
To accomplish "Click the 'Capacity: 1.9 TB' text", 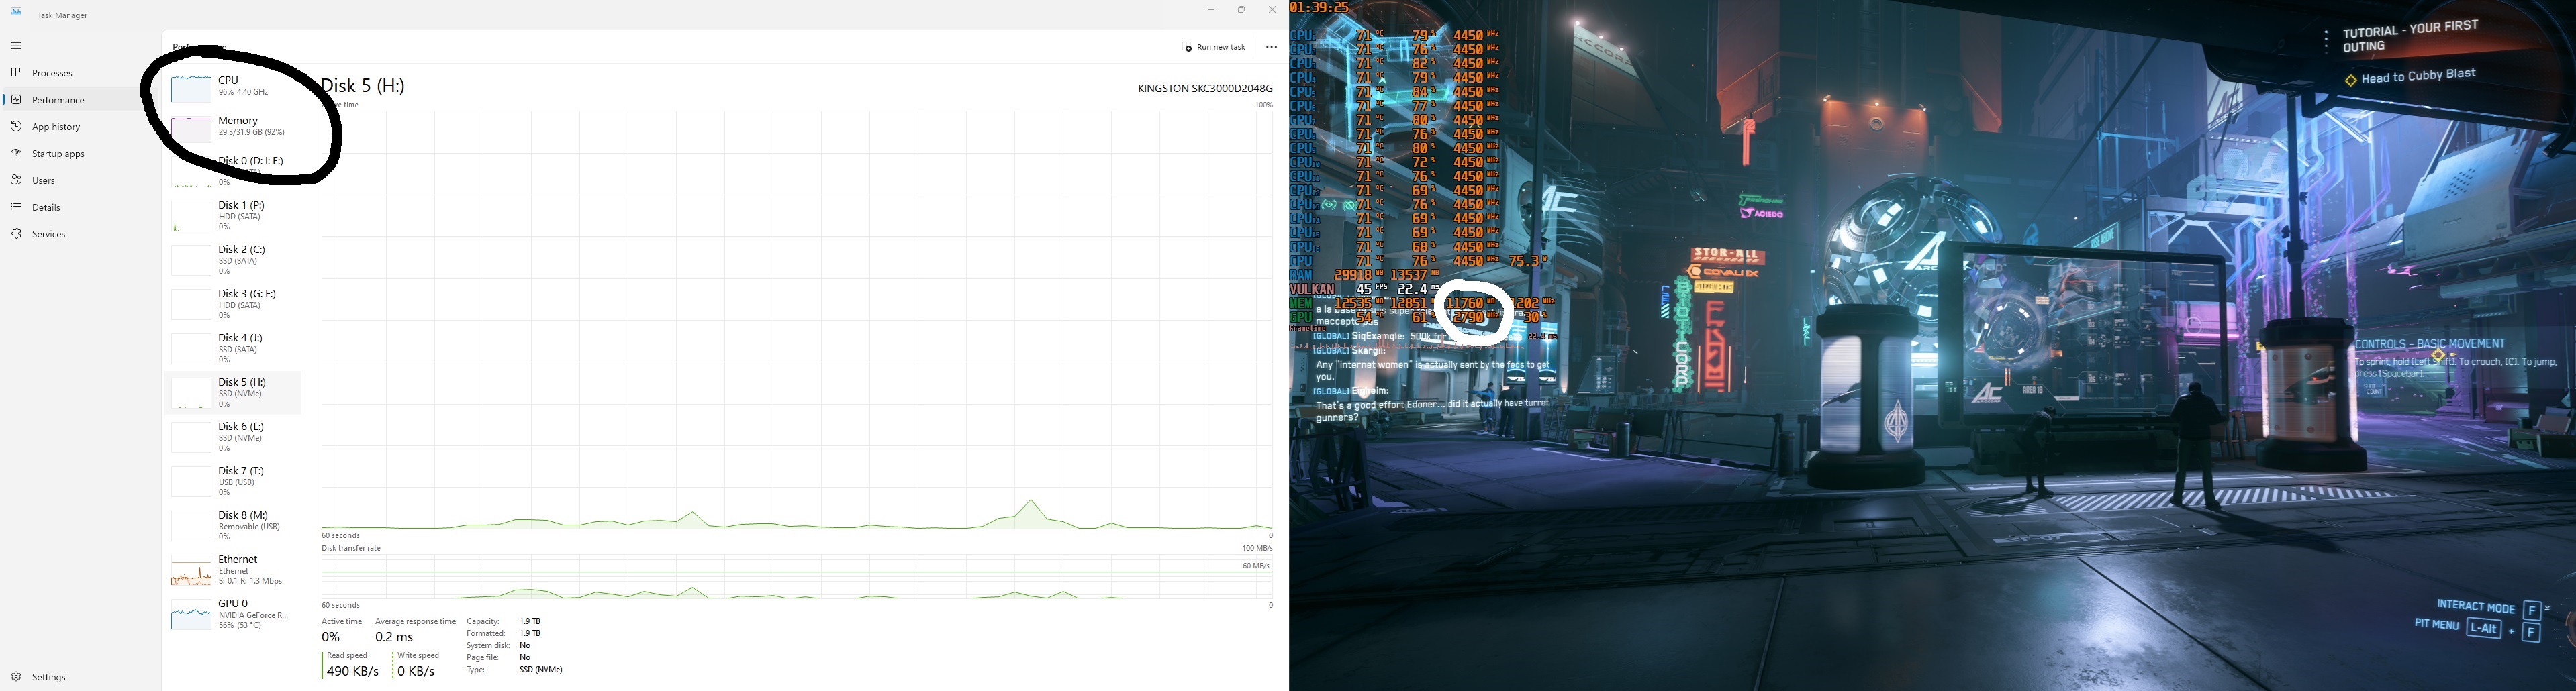I will coord(504,621).
